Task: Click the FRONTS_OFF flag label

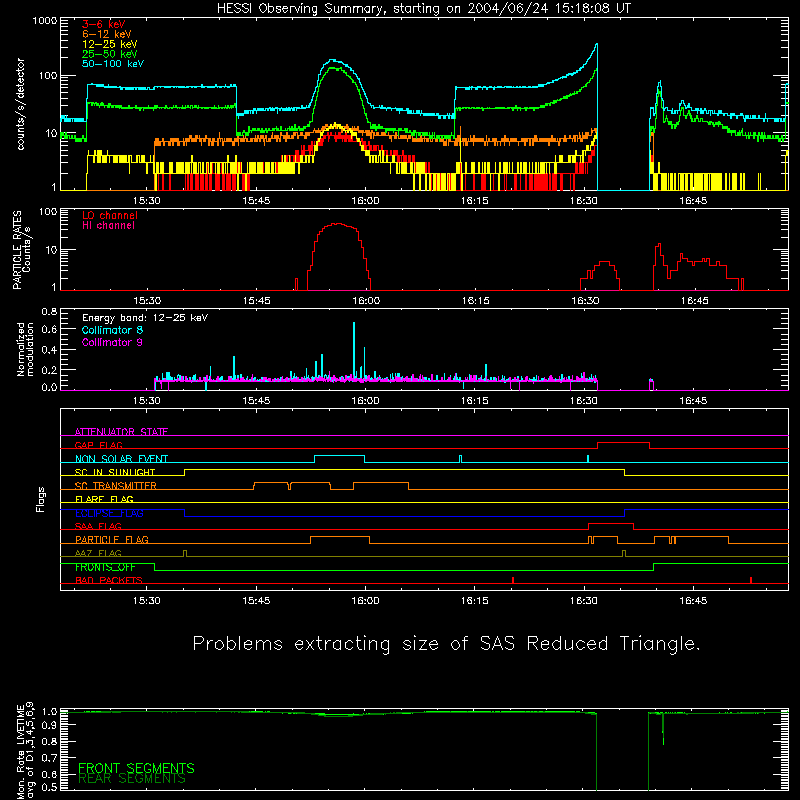Action: coord(105,567)
